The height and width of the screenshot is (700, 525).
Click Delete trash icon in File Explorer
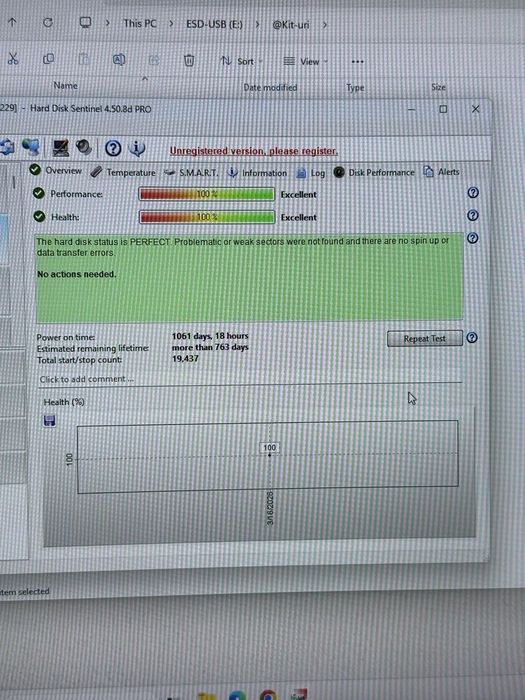pyautogui.click(x=189, y=60)
